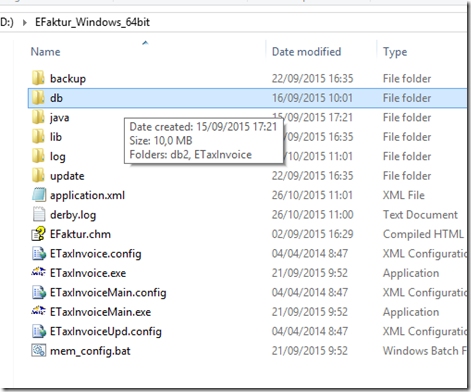Click the lib folder icon
Screen dimensions: 471x392
(38, 136)
